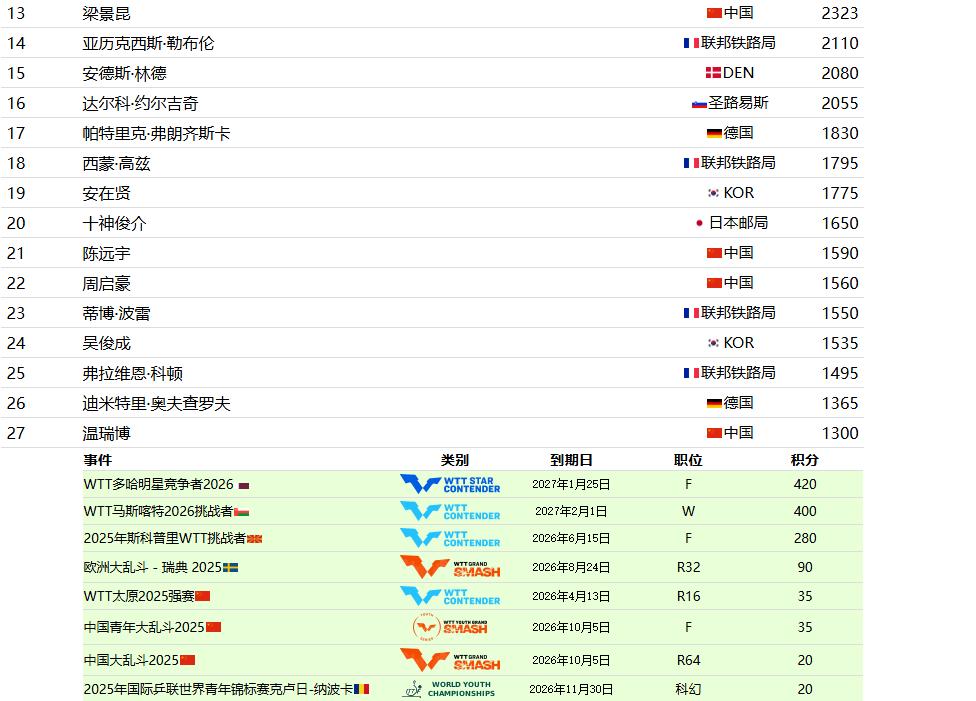The width and height of the screenshot is (976, 701).
Task: Open event 2025年斯科普里WTT挑战者
Action: click(x=165, y=538)
